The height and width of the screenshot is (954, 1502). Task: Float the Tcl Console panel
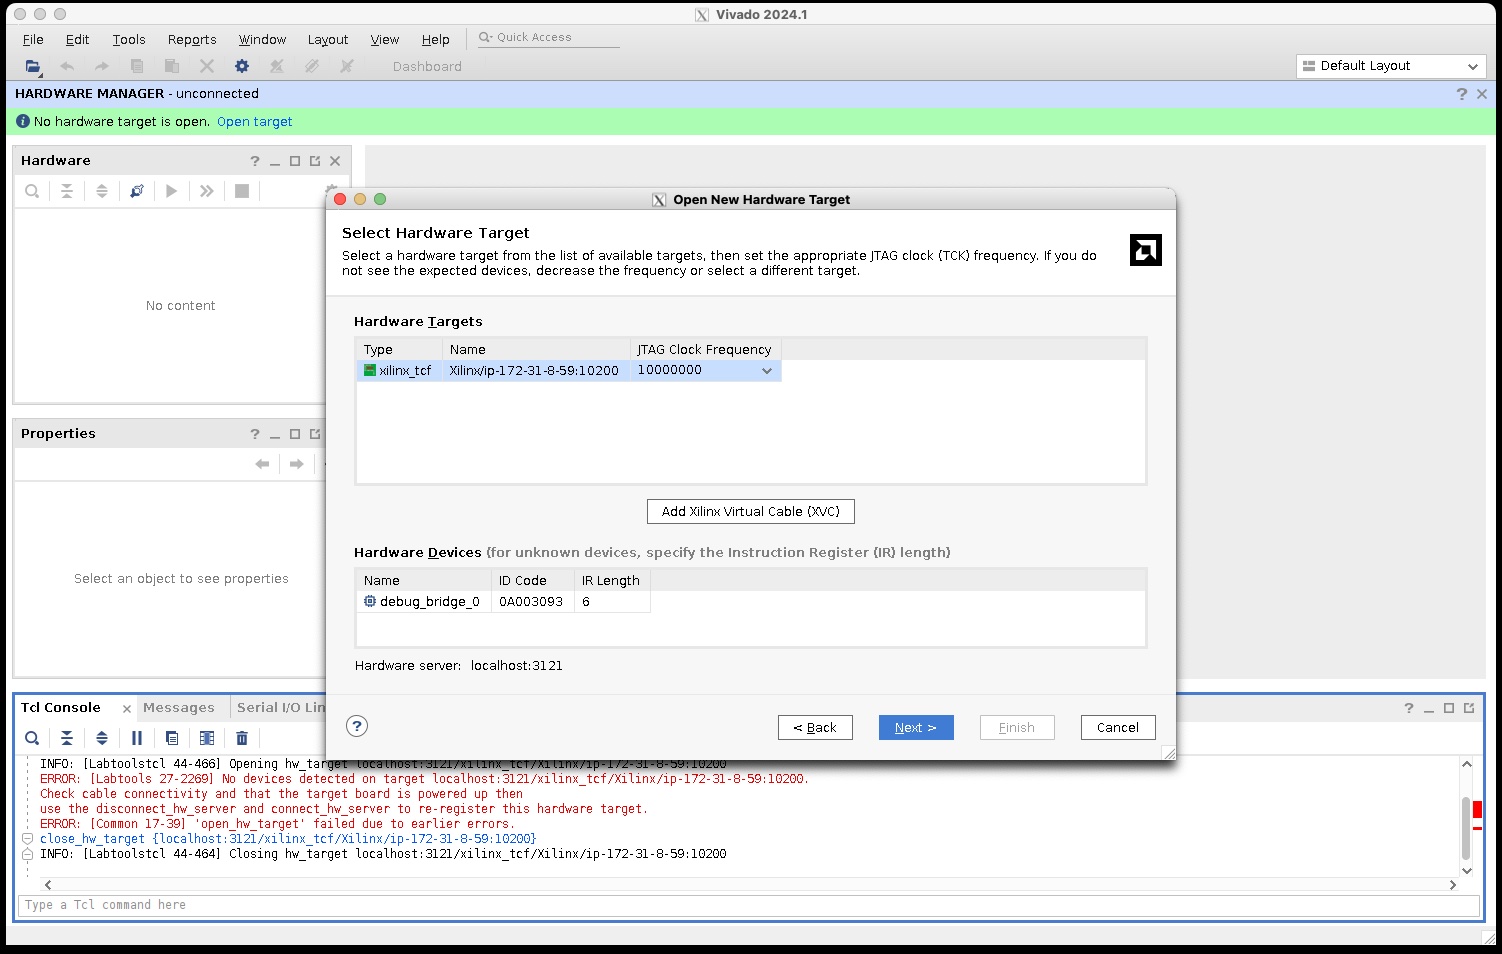(x=1469, y=708)
